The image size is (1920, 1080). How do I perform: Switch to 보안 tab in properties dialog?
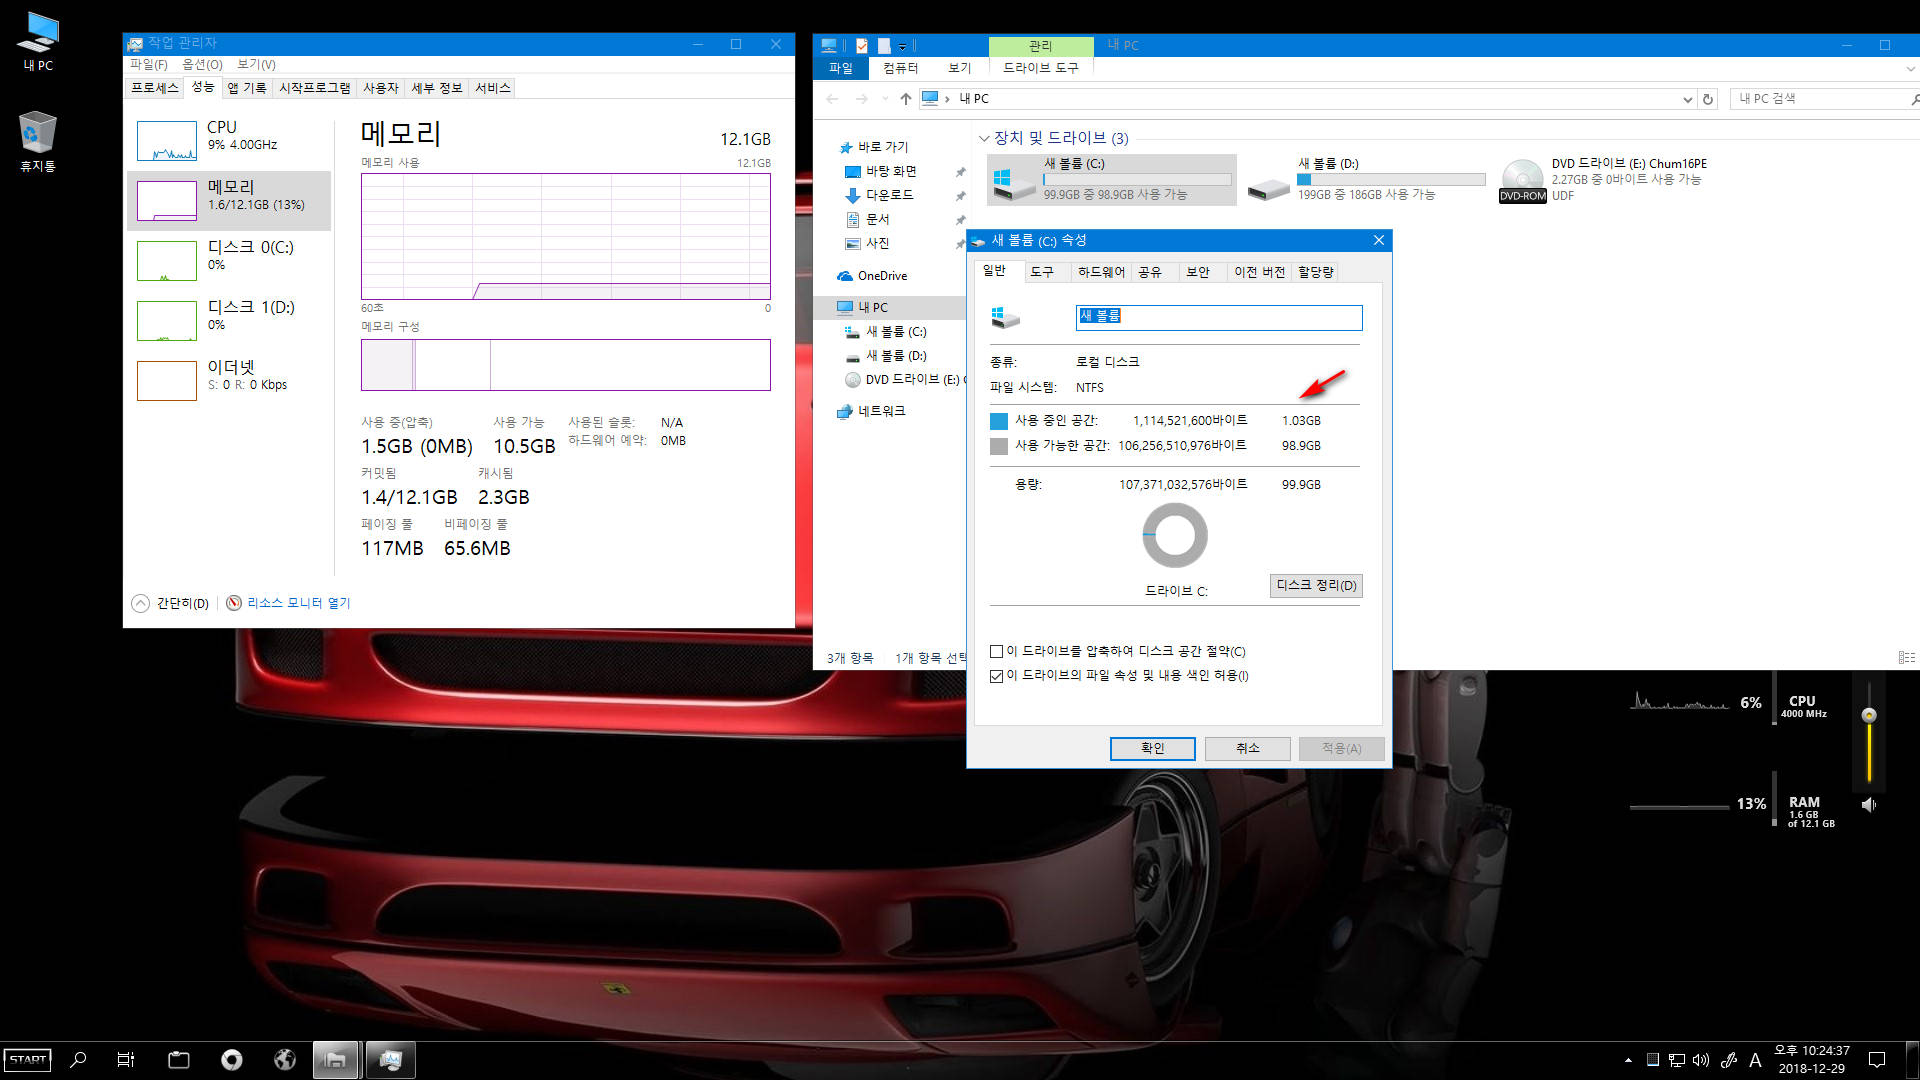(x=1198, y=272)
